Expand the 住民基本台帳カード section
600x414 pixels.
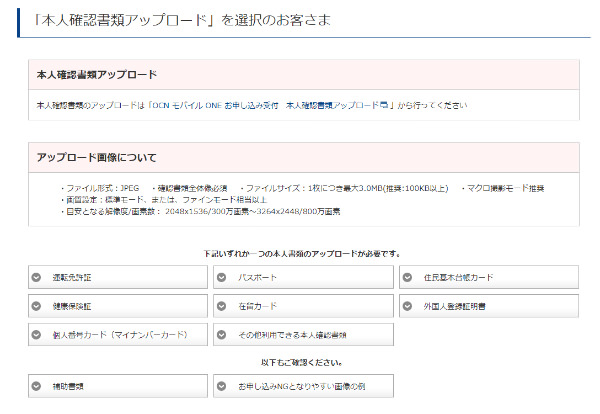click(489, 277)
